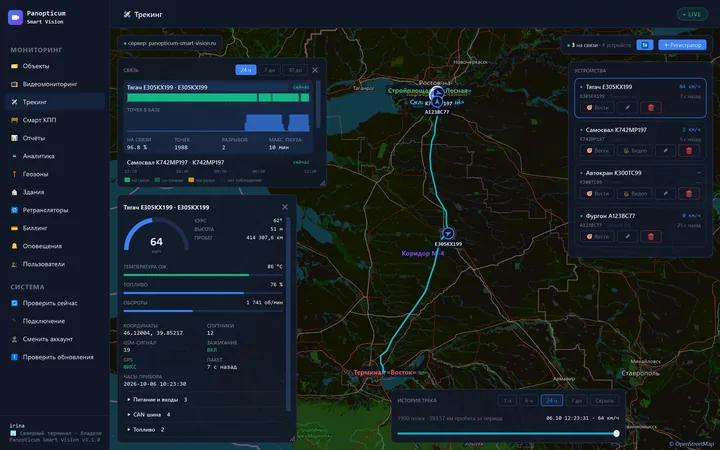Select 7 дн in the Связь panel

(x=269, y=70)
